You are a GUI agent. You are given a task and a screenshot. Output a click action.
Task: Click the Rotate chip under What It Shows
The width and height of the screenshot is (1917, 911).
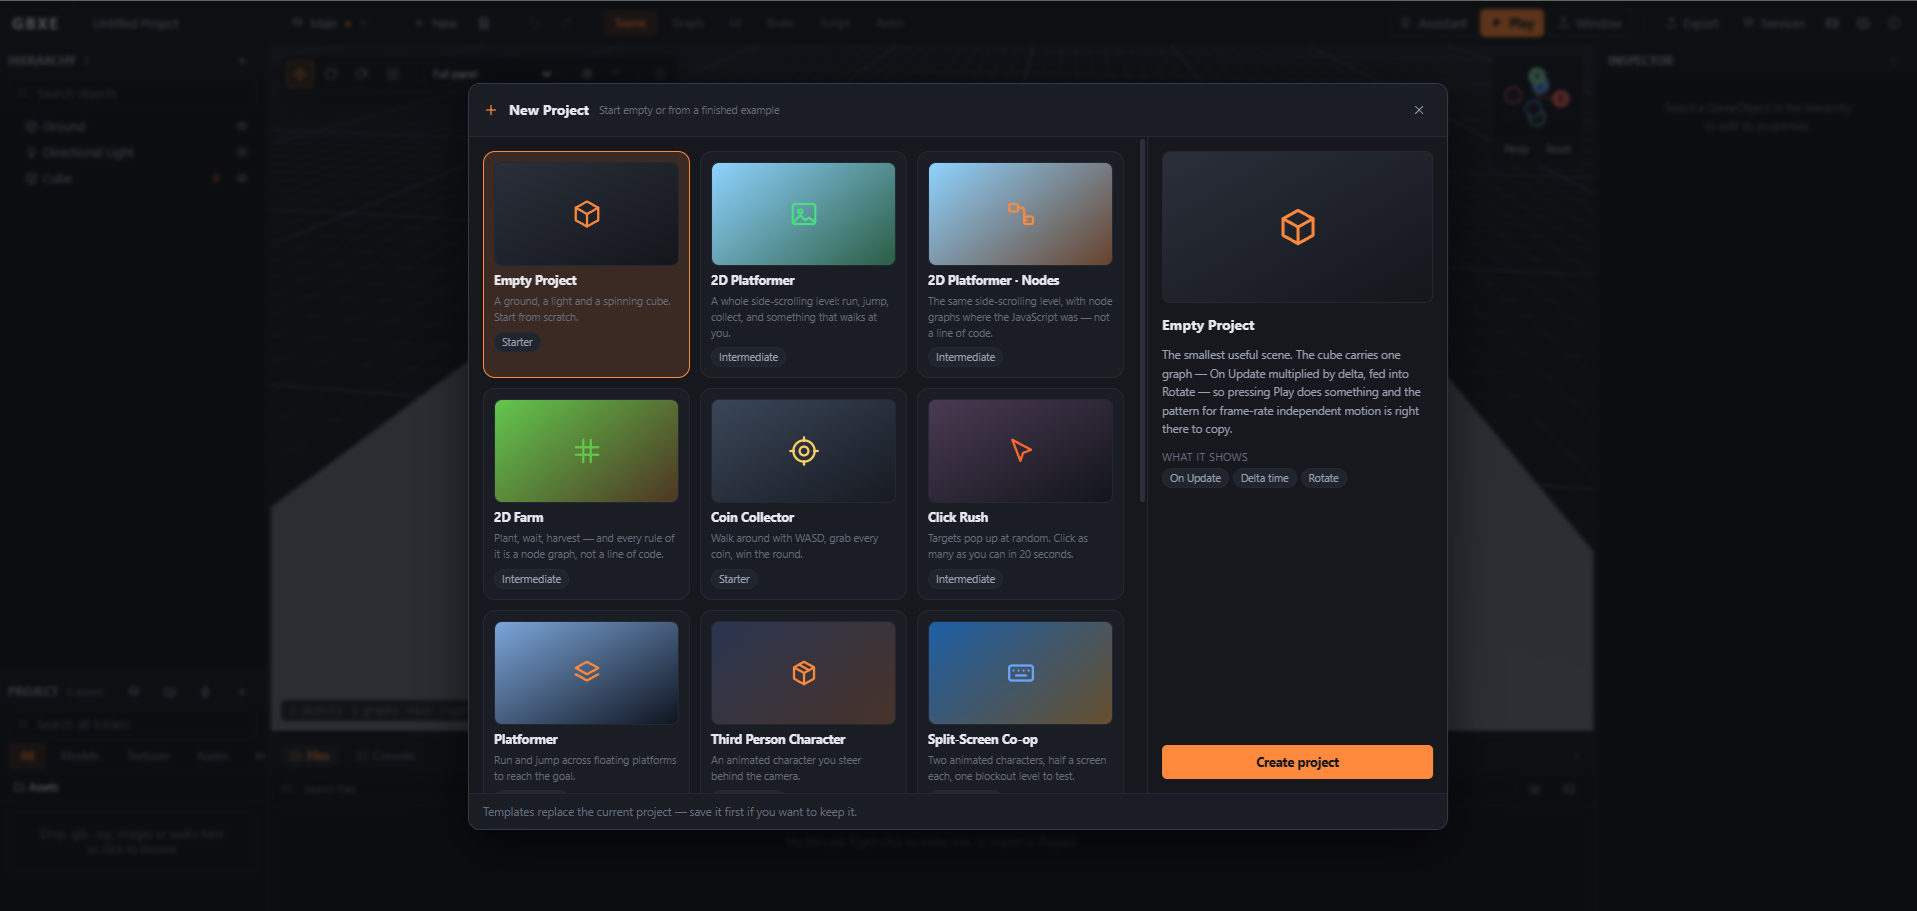point(1323,478)
